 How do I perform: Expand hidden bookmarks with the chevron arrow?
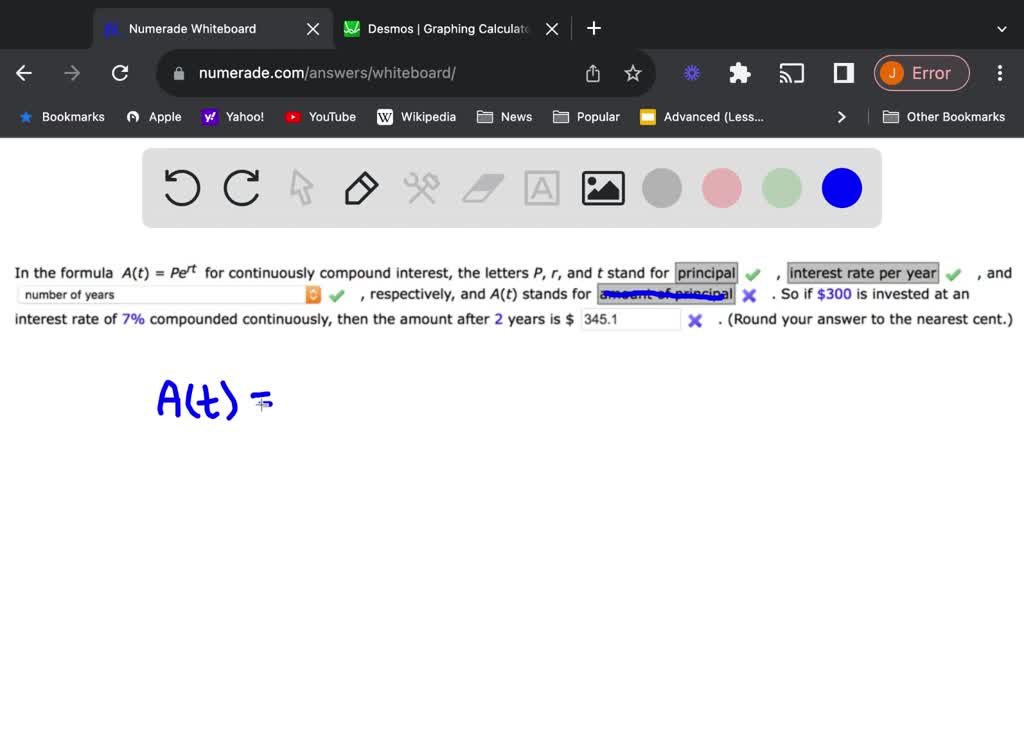click(x=842, y=117)
